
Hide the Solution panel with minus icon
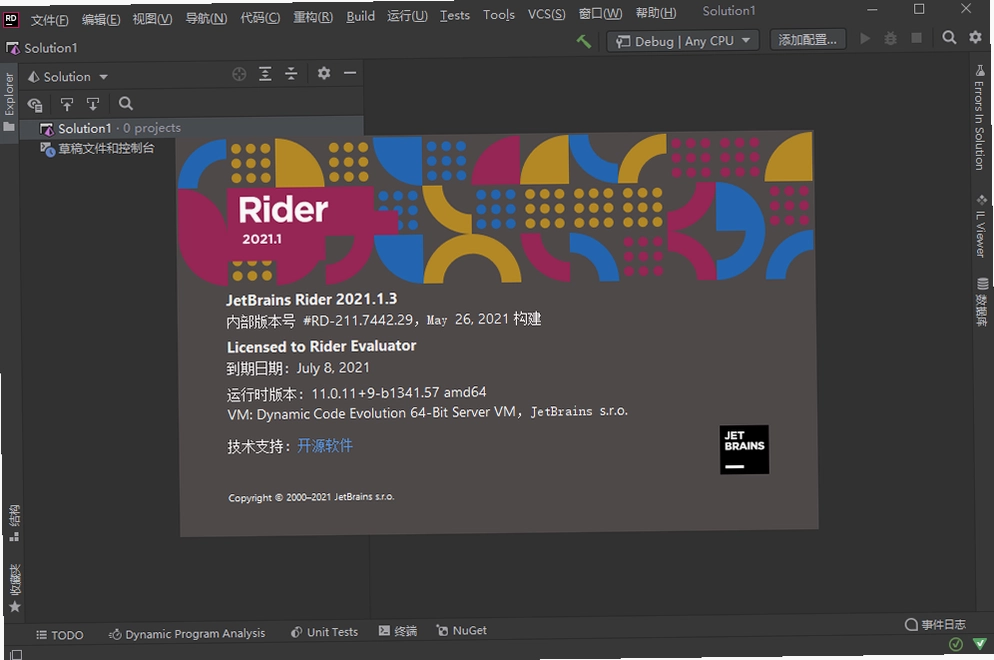point(350,73)
